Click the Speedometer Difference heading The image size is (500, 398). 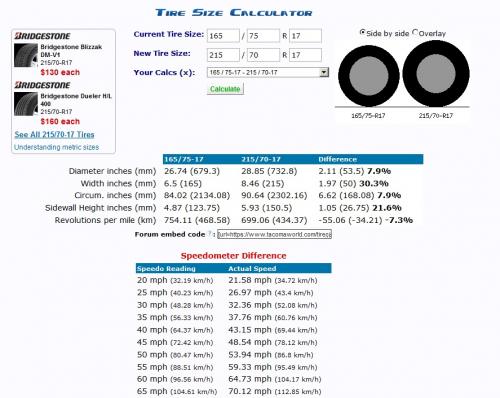233,256
